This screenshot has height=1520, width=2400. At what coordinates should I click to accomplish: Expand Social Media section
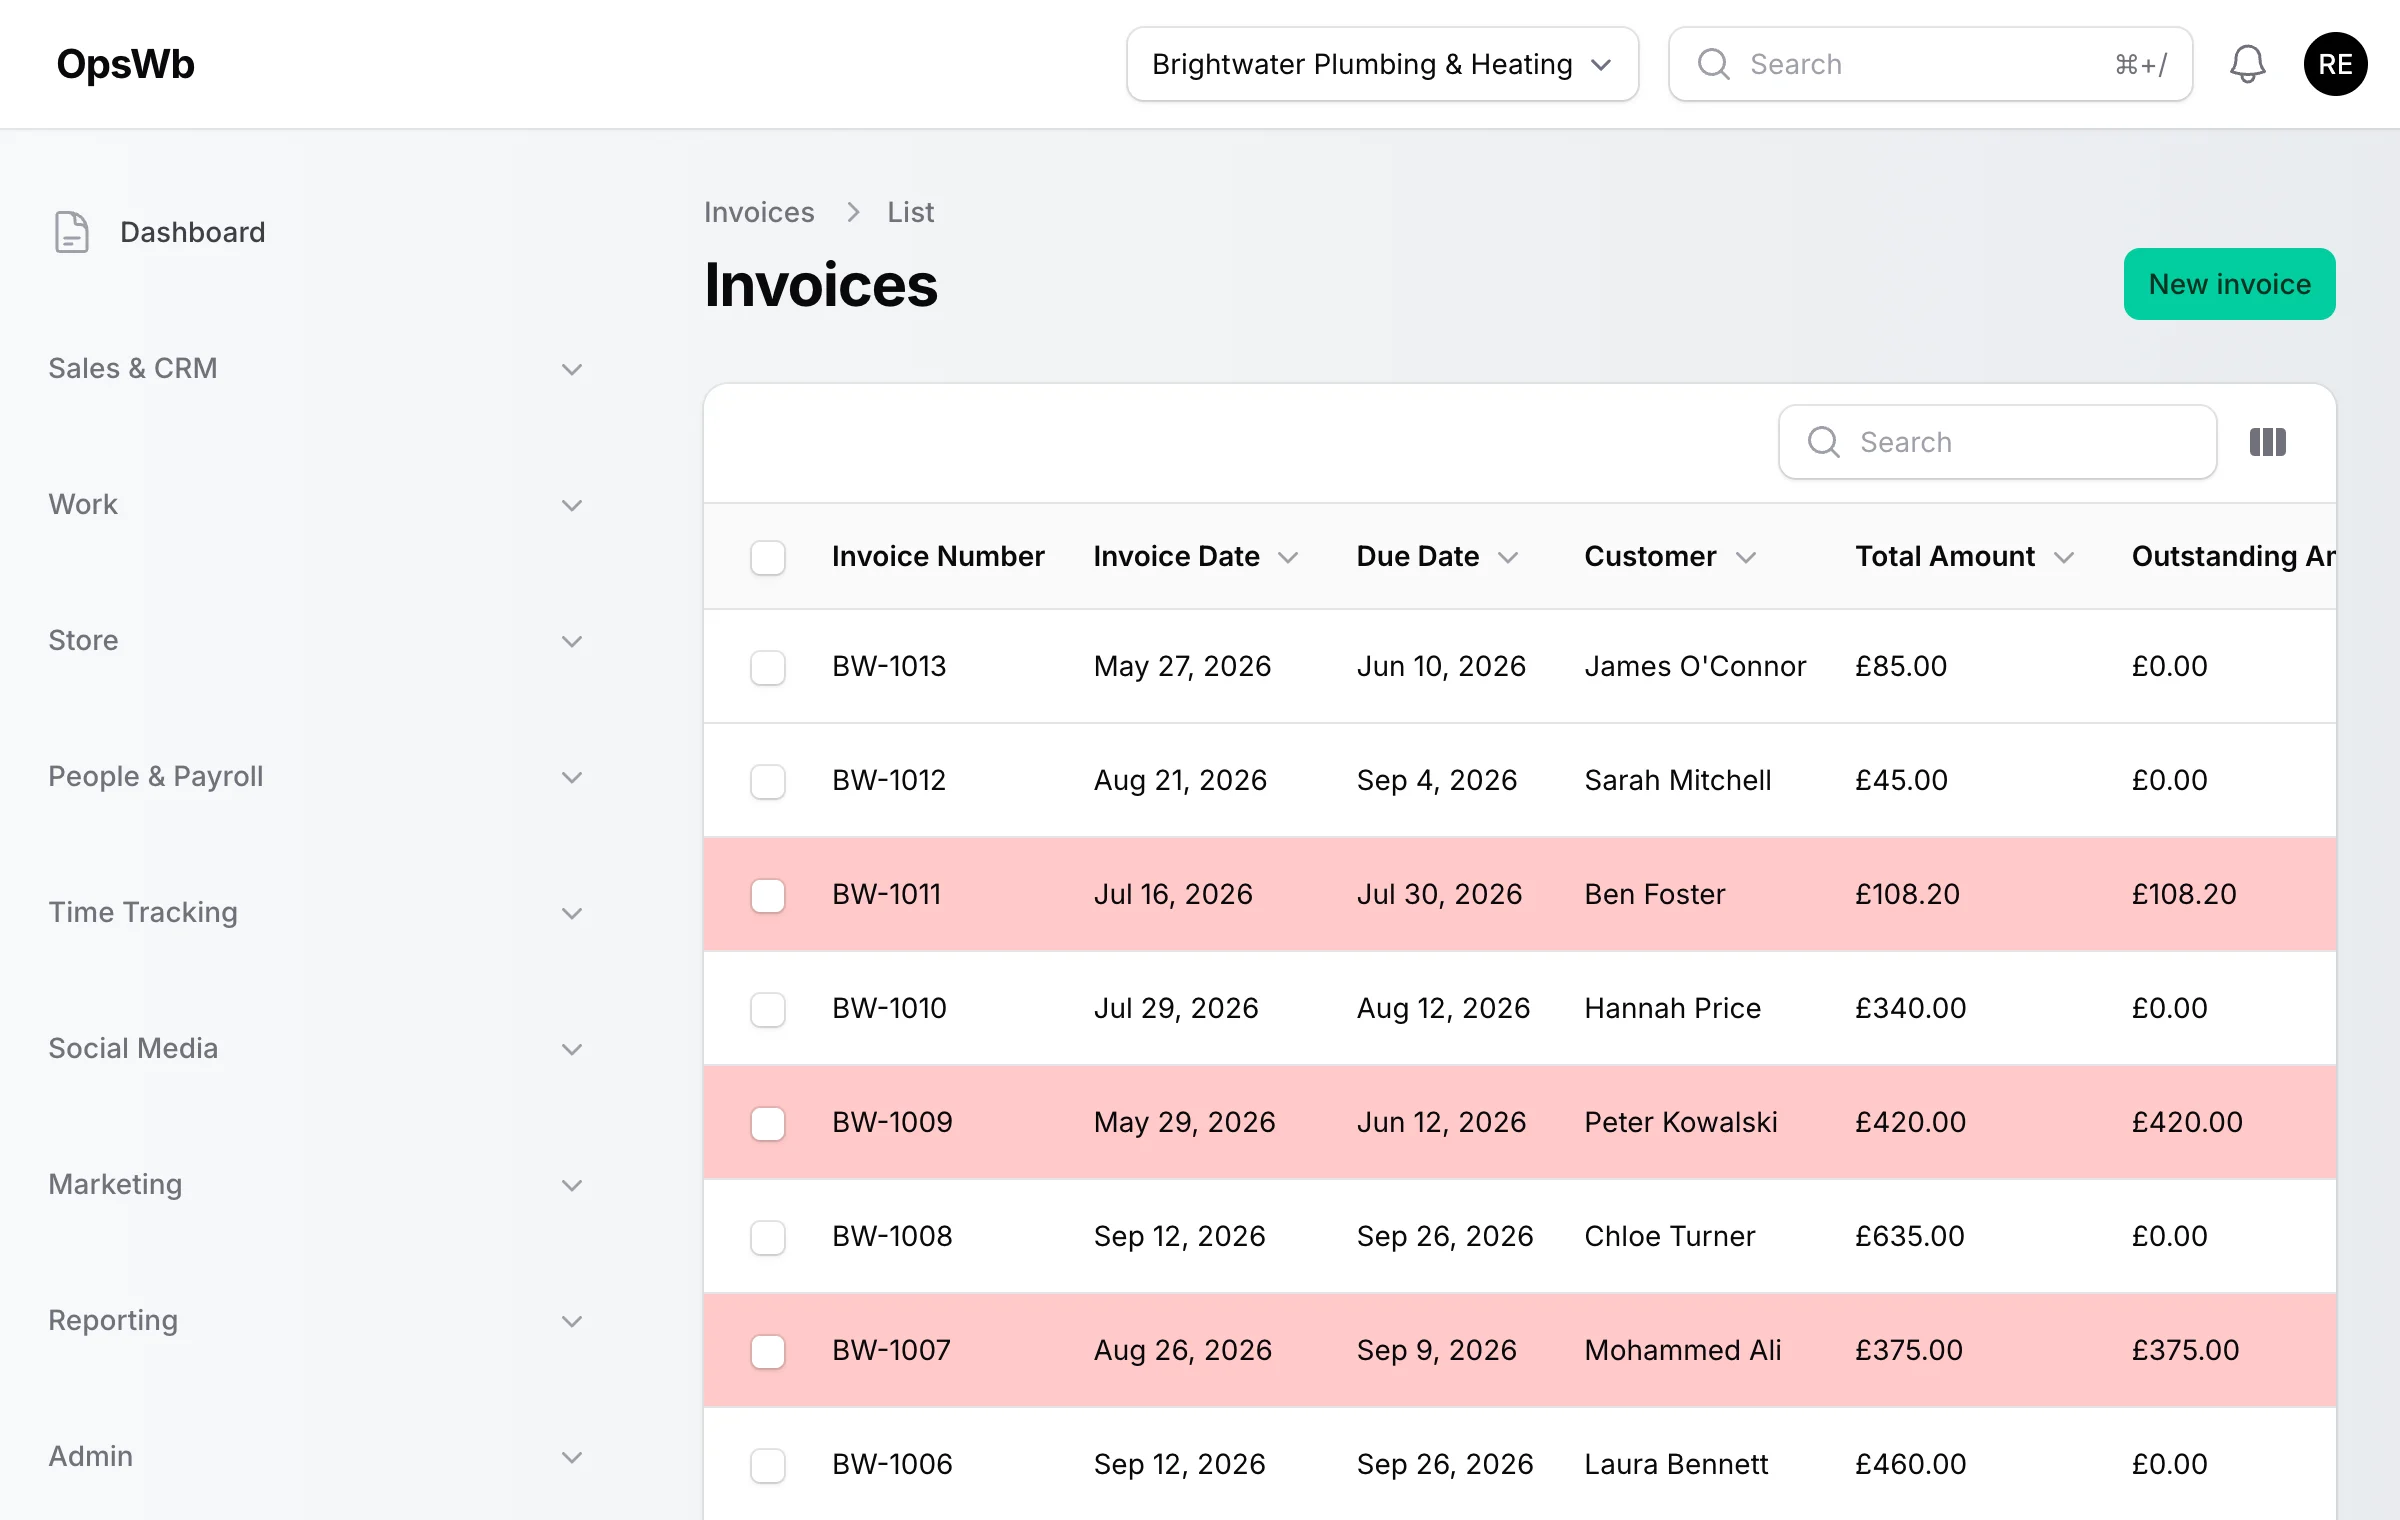tap(316, 1048)
